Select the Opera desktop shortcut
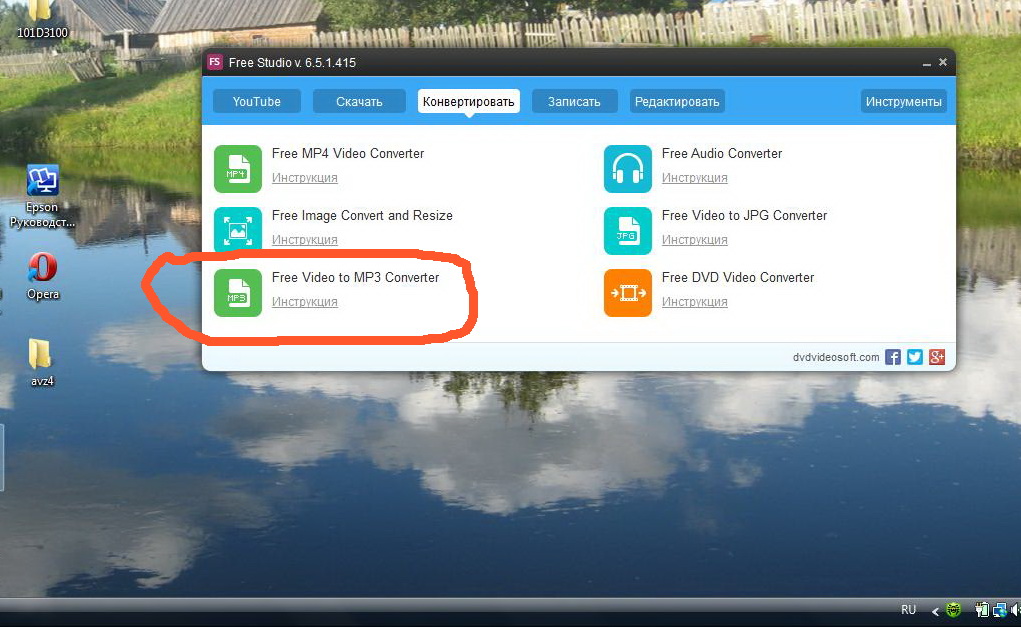 pyautogui.click(x=42, y=276)
